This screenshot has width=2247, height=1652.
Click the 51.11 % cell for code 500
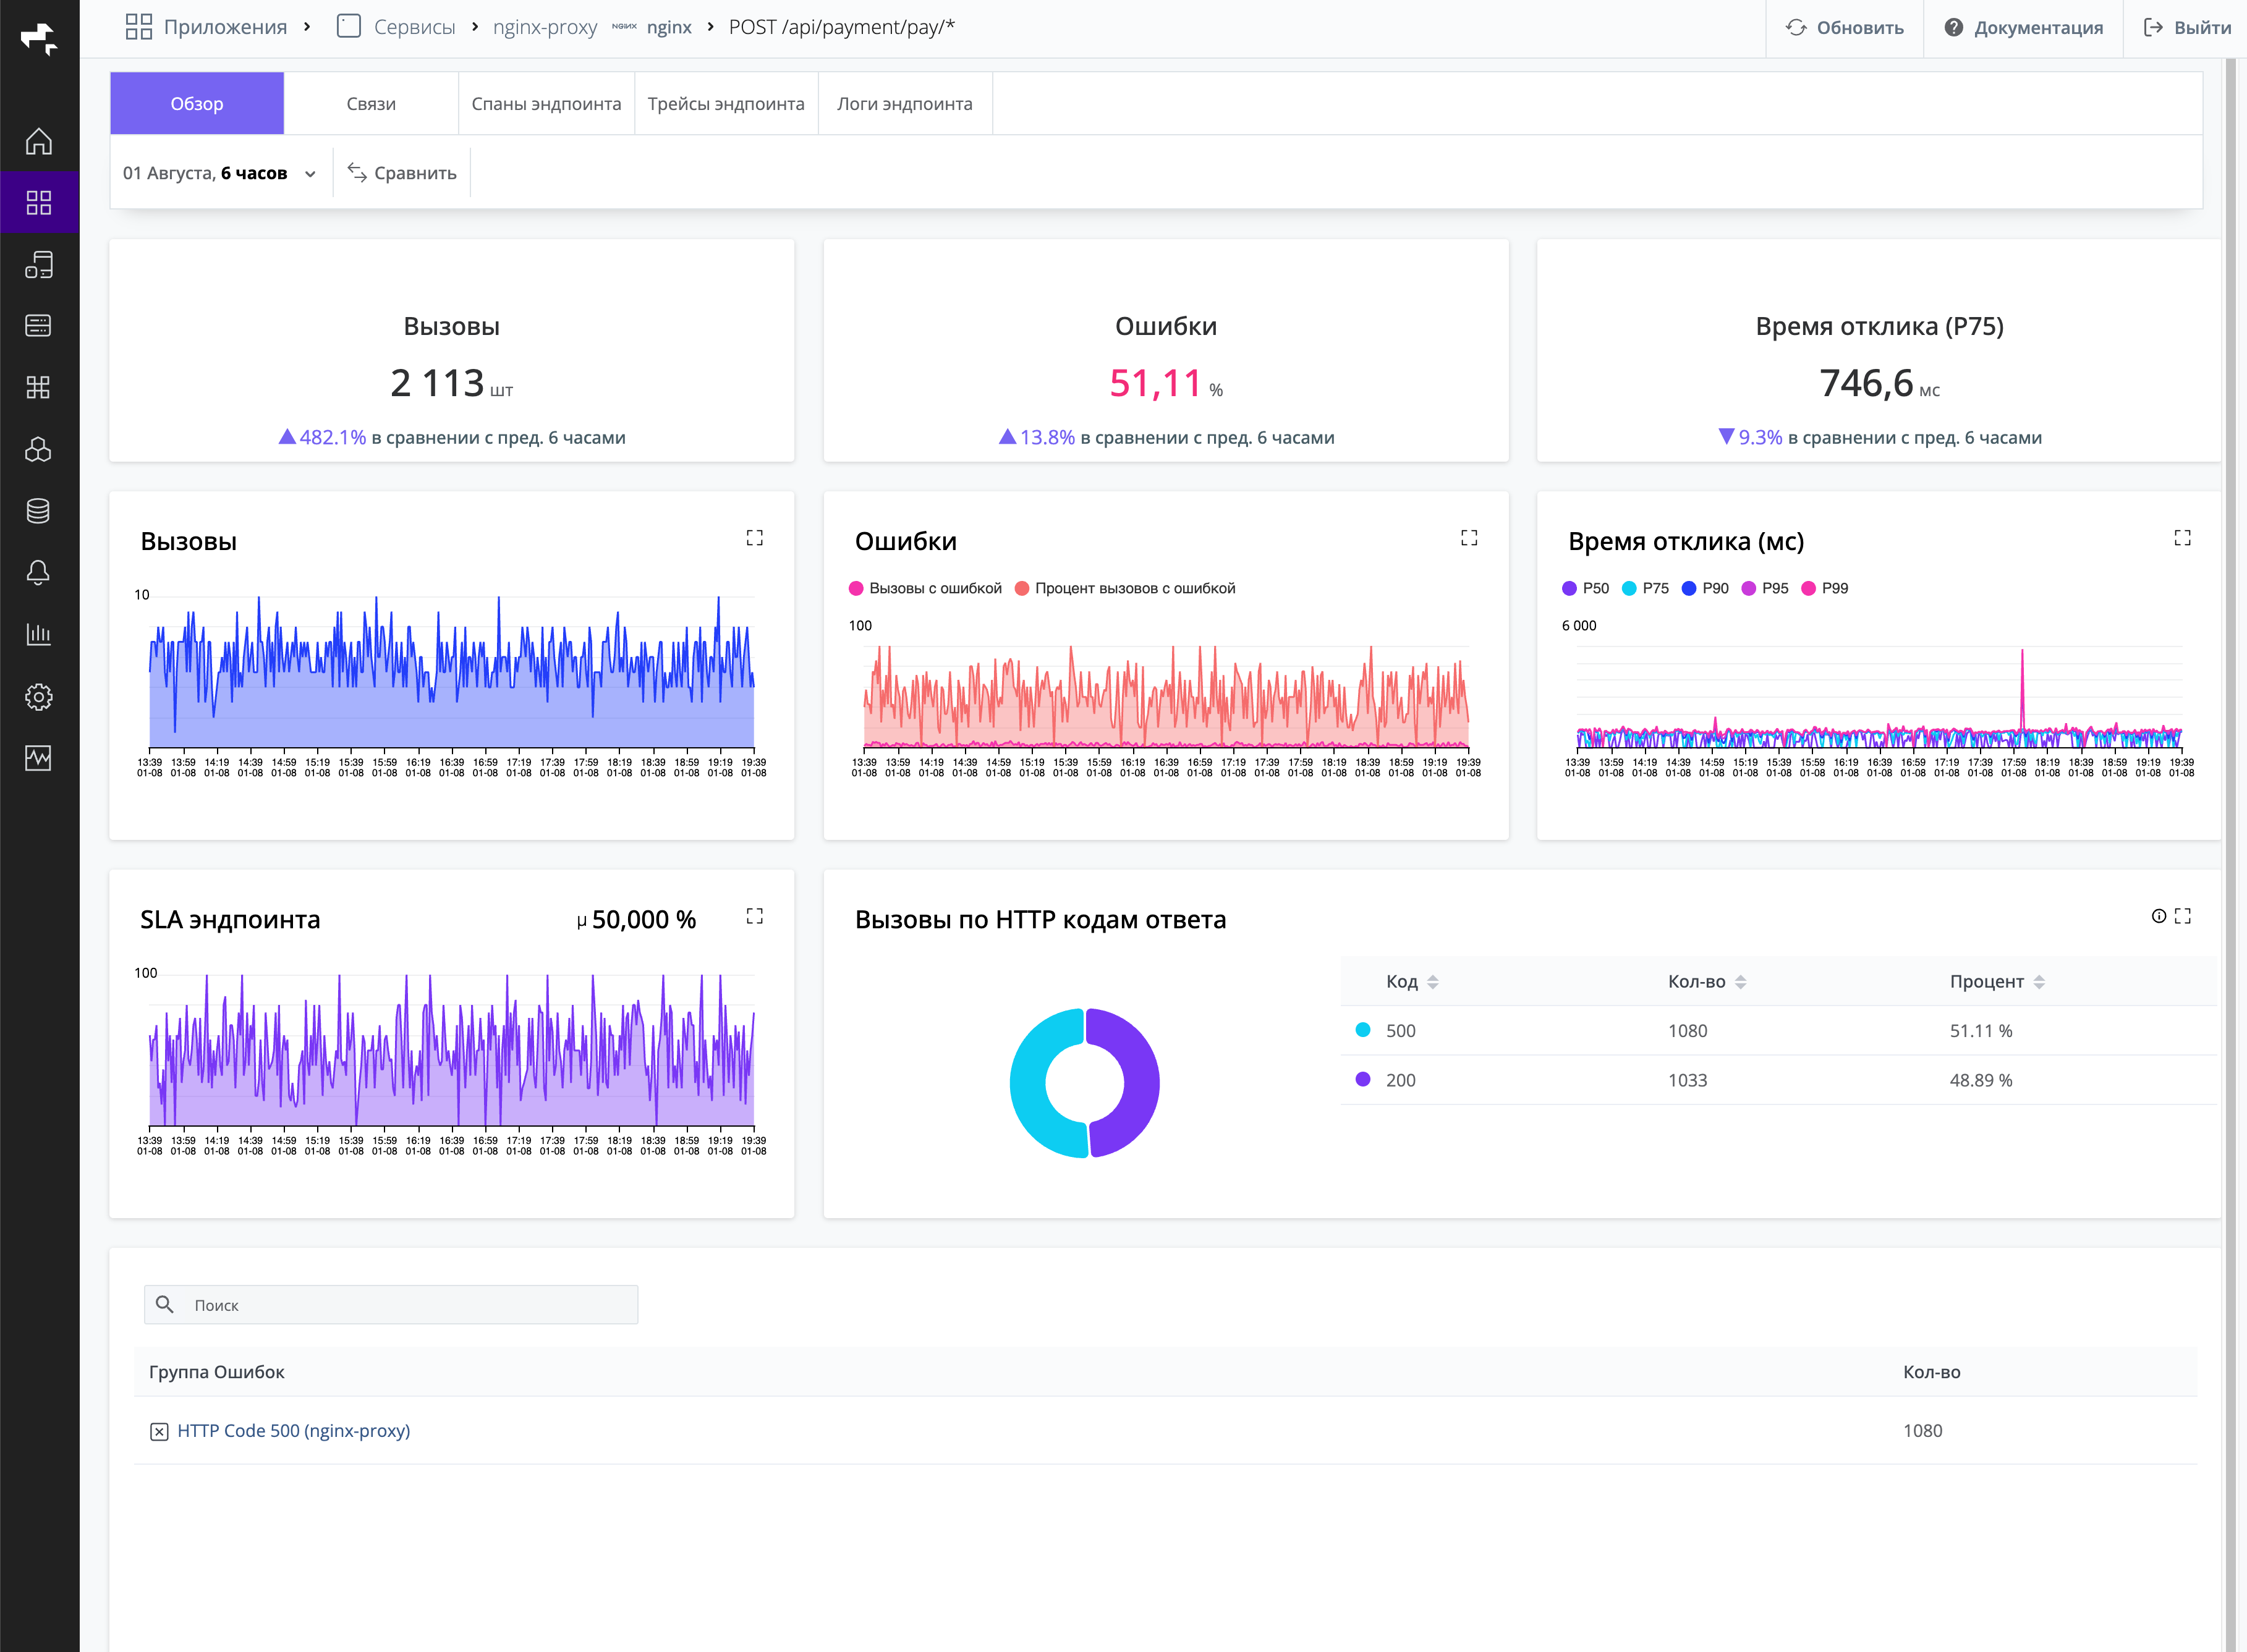click(x=1981, y=1031)
